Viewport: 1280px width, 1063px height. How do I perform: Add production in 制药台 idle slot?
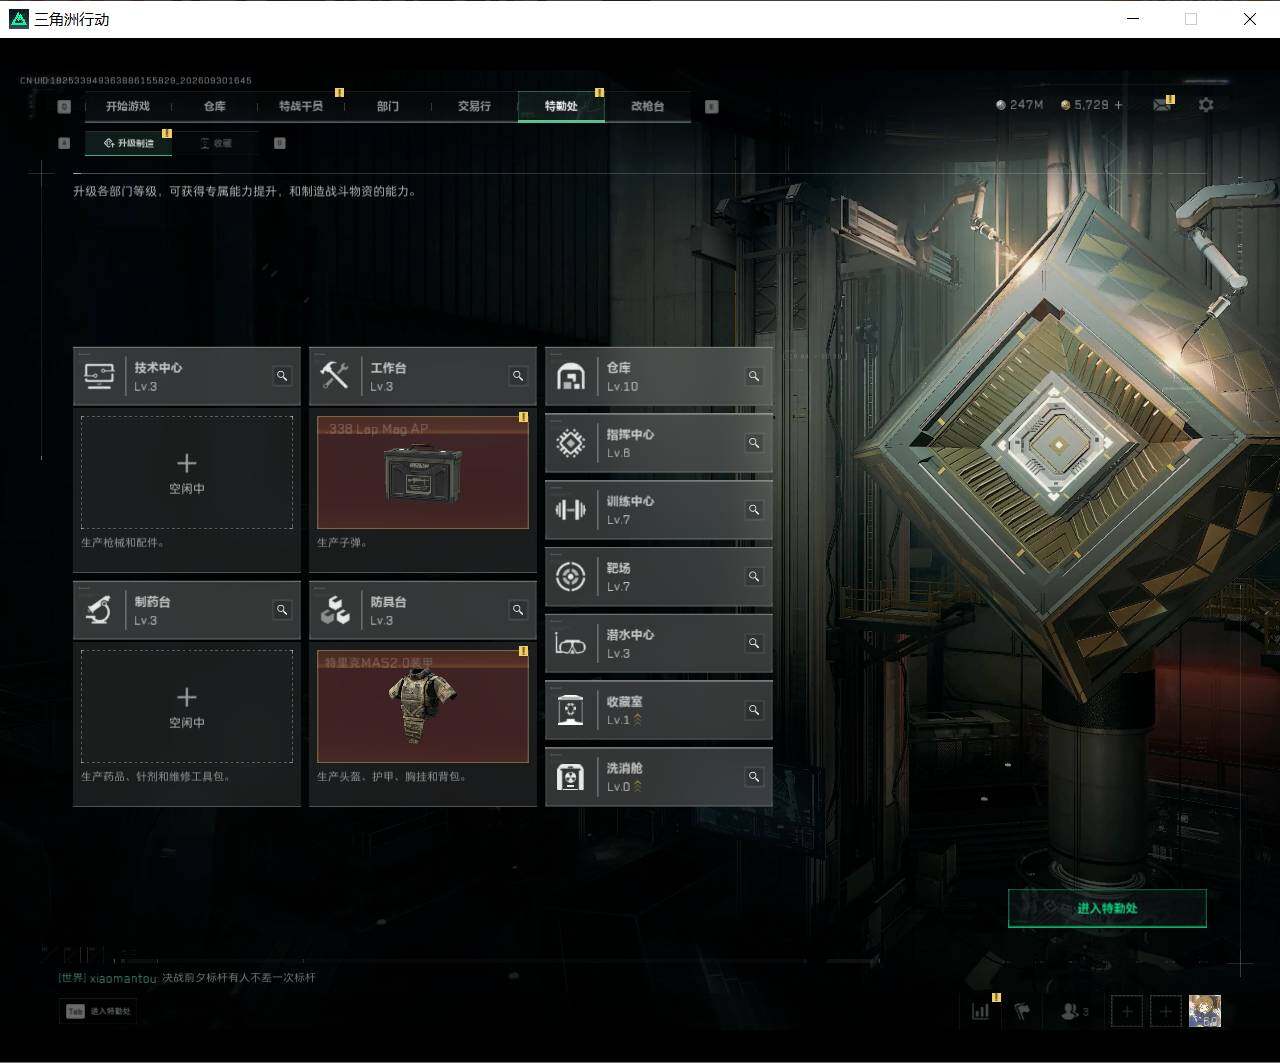187,707
